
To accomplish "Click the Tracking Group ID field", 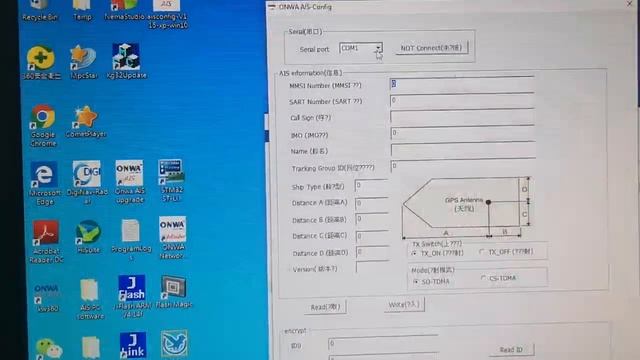I will [x=463, y=166].
